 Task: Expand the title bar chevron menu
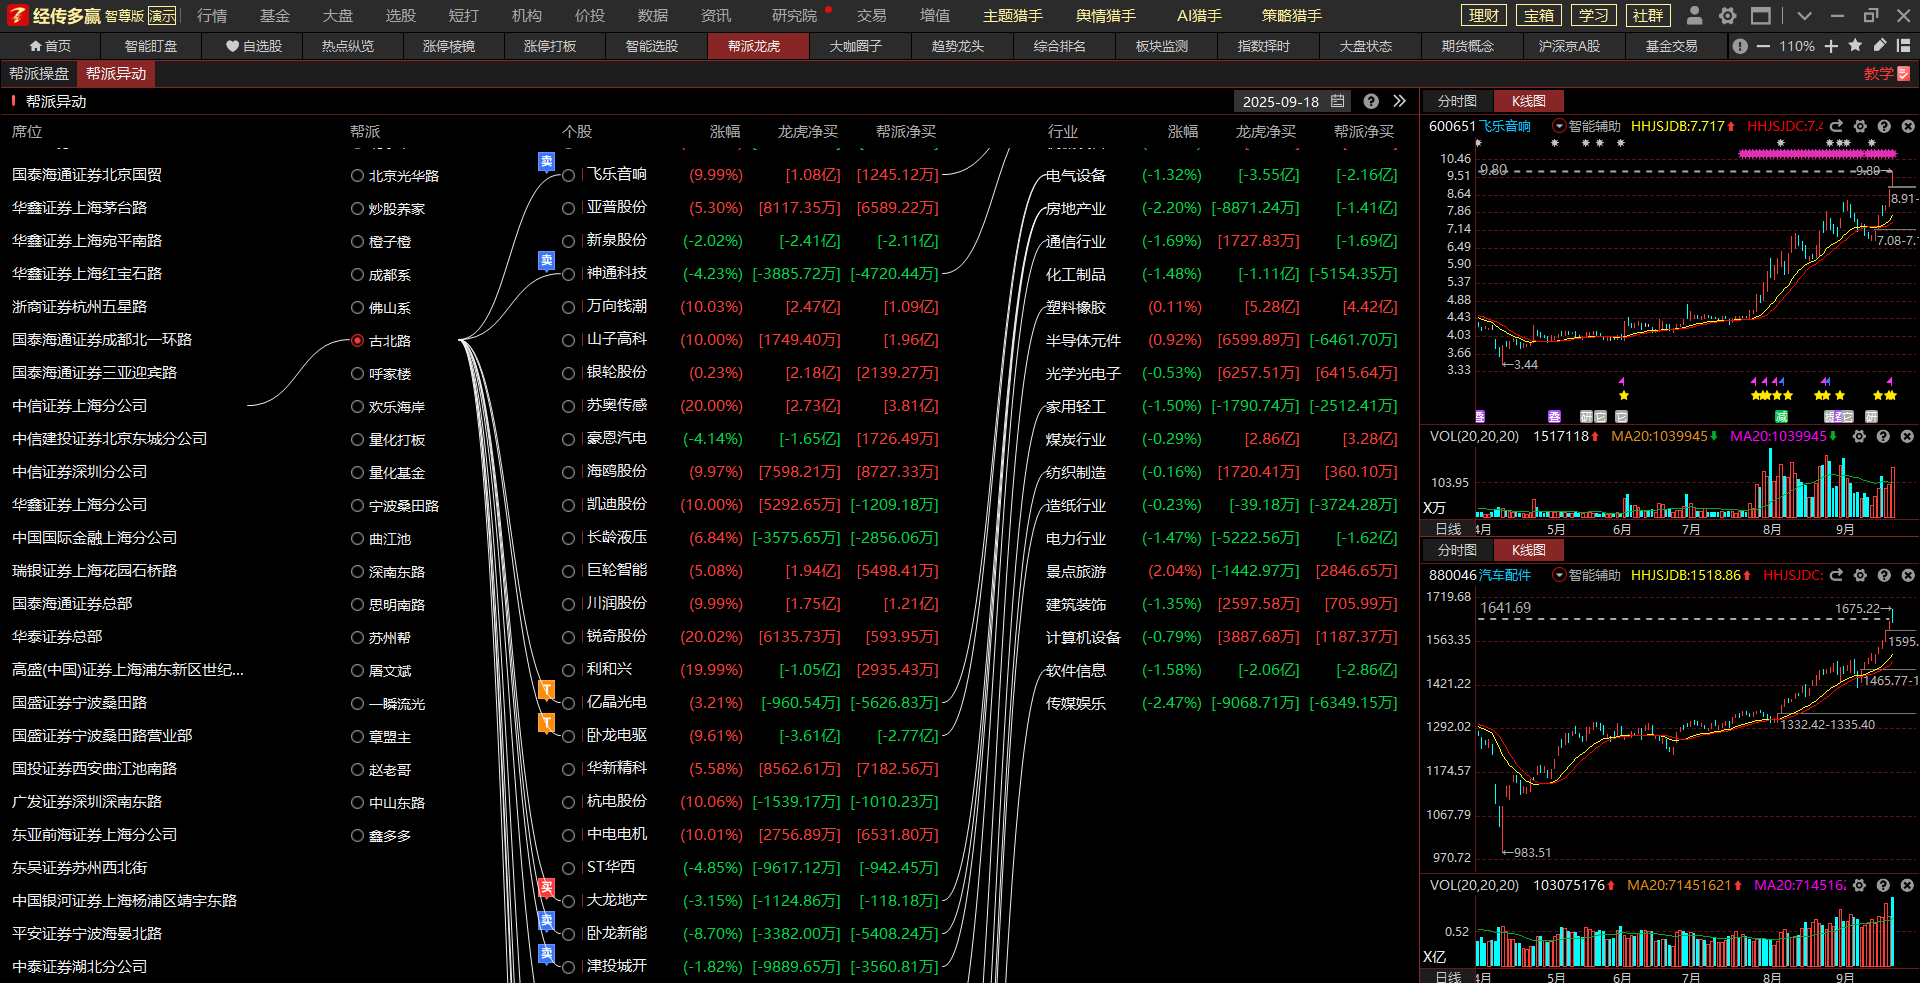1804,15
